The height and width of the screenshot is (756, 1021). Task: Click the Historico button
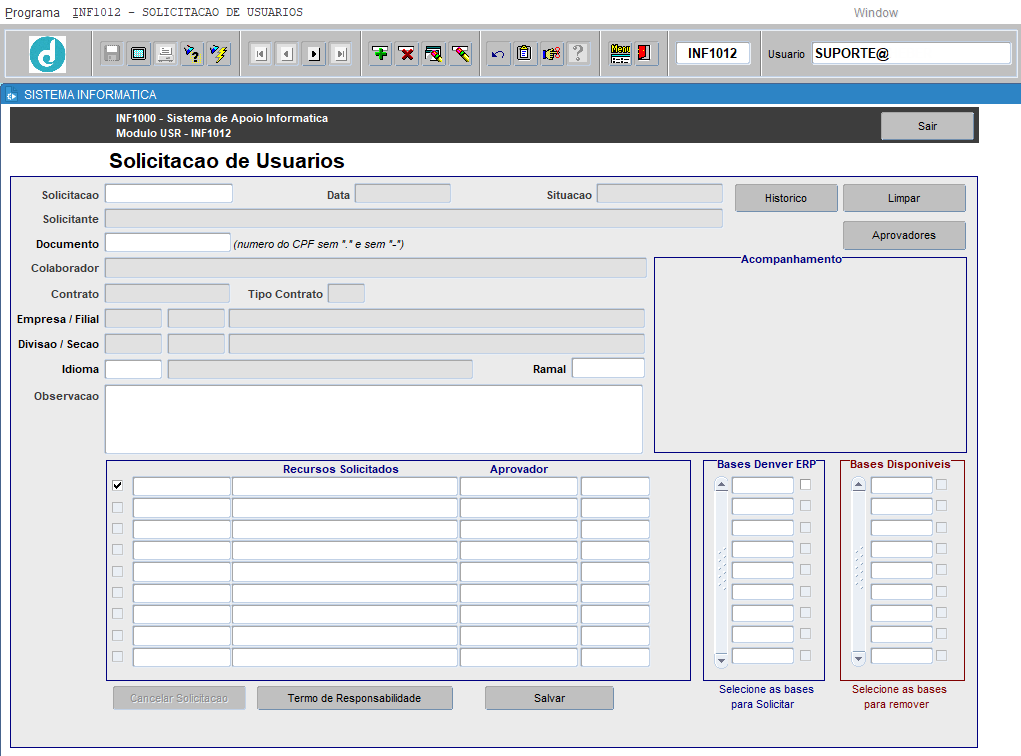786,198
